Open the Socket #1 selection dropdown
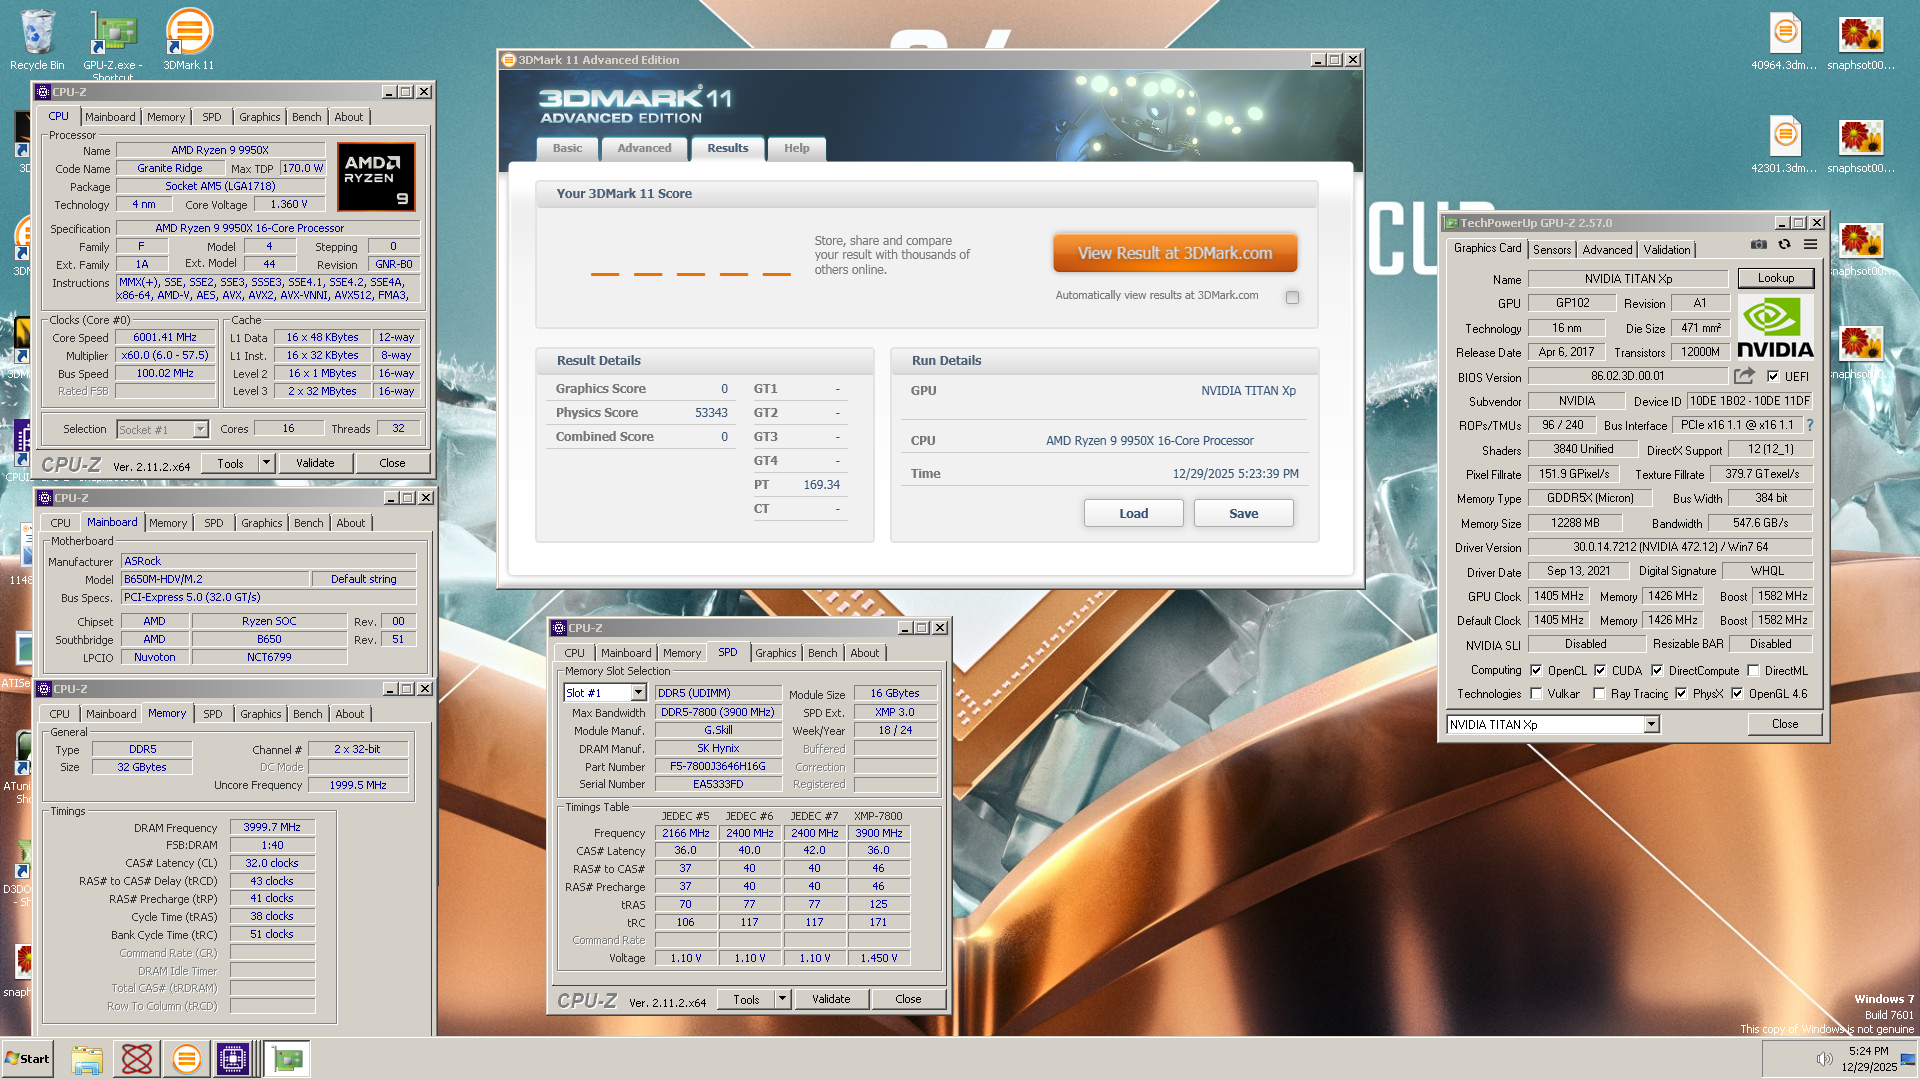1920x1080 pixels. [200, 429]
